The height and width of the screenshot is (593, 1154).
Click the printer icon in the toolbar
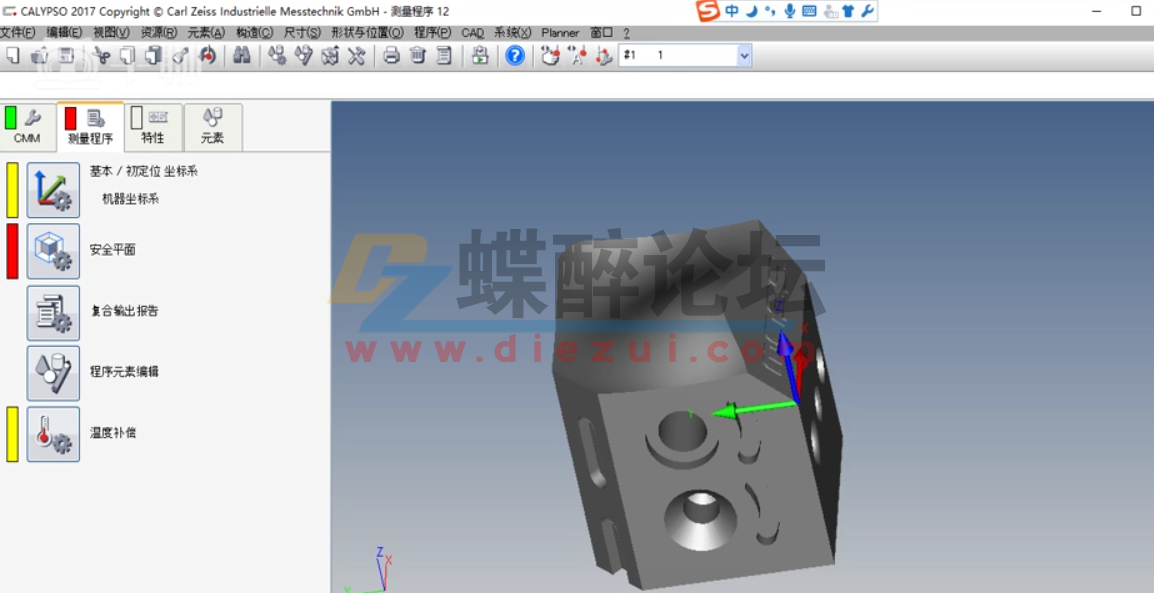390,56
